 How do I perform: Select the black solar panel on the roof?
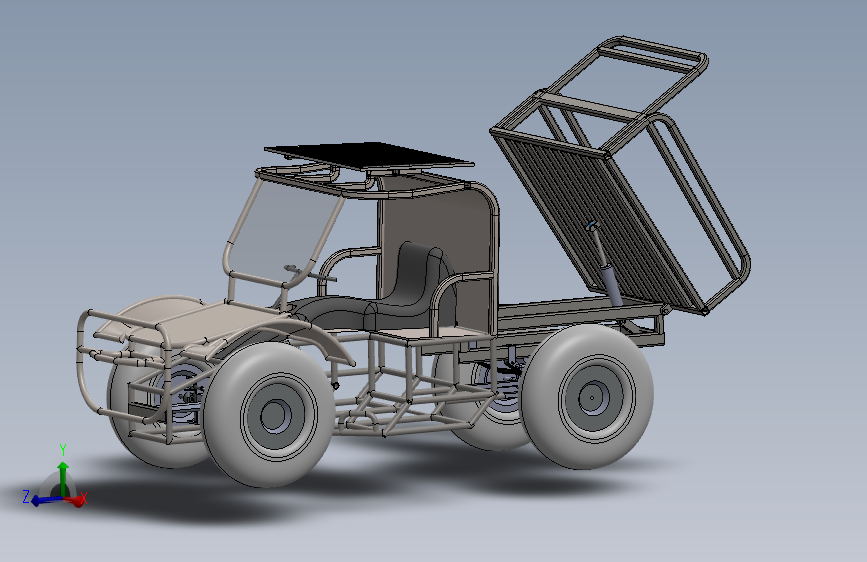click(x=369, y=154)
